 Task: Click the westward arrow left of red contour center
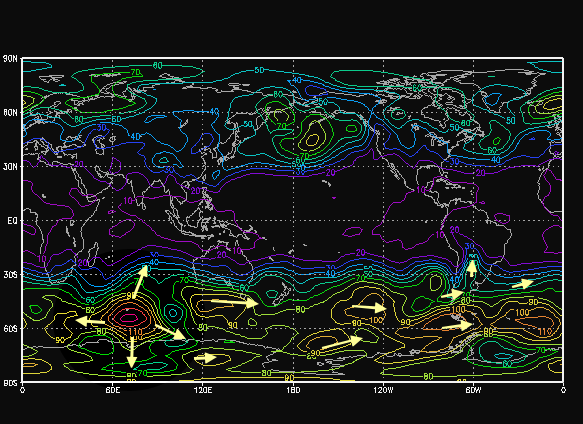90,321
